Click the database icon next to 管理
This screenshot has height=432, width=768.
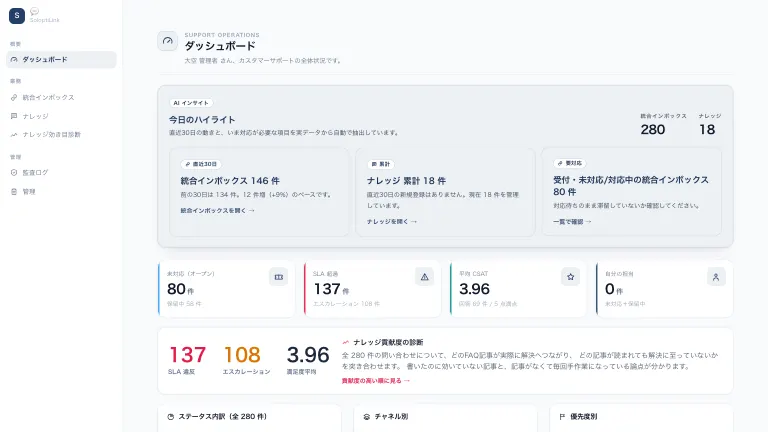click(14, 192)
